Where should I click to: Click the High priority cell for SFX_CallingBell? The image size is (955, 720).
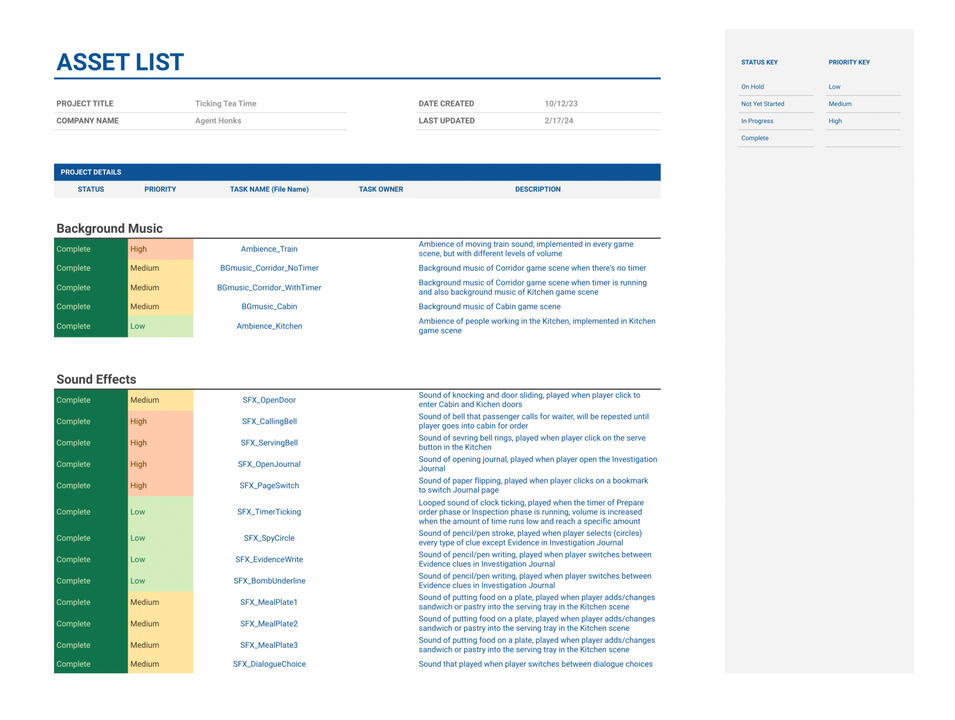[x=160, y=422]
